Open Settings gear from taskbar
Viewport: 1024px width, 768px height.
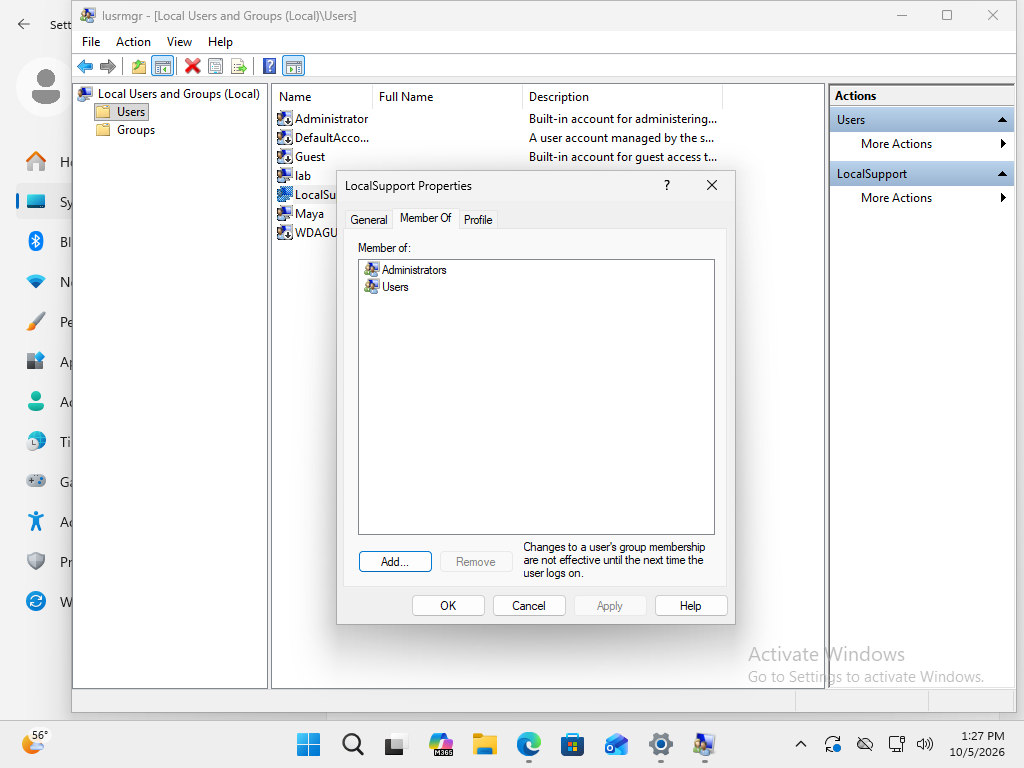coord(660,744)
